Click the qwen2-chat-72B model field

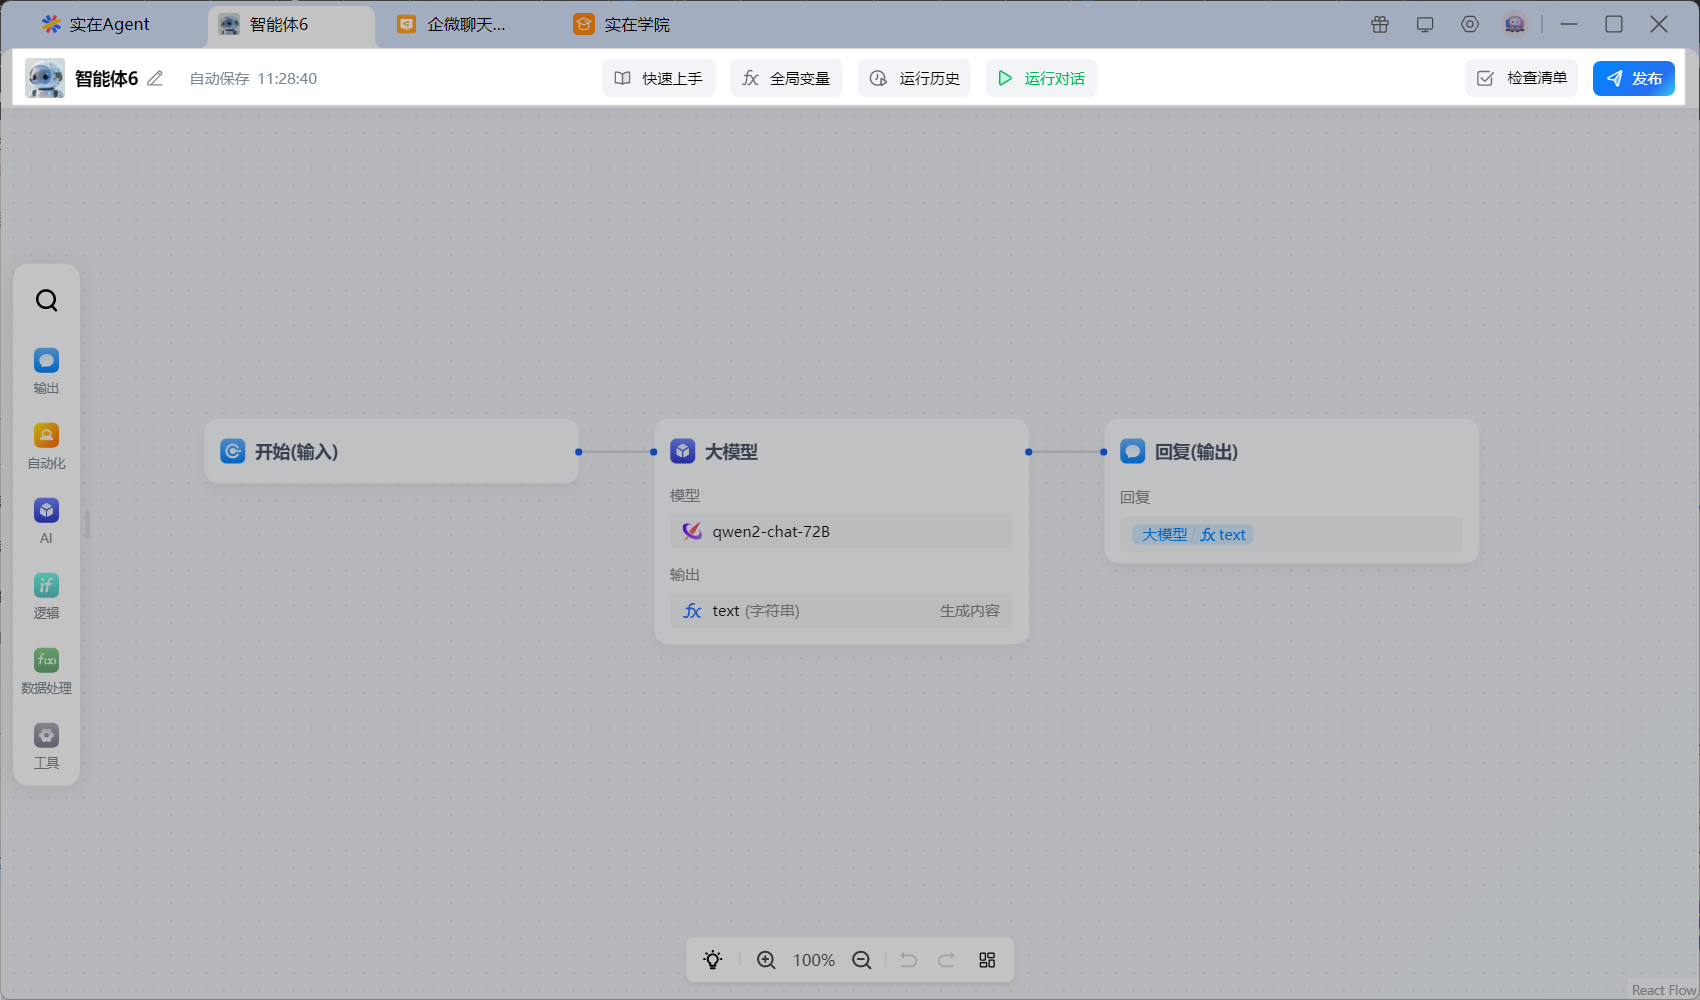tap(841, 531)
